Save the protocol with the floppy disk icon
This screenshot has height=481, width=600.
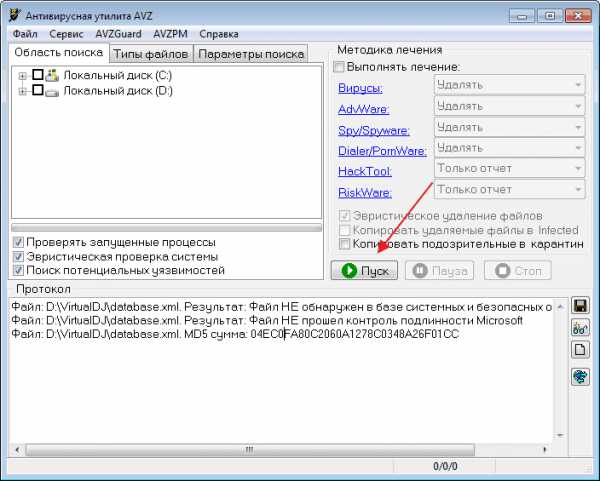[x=579, y=305]
